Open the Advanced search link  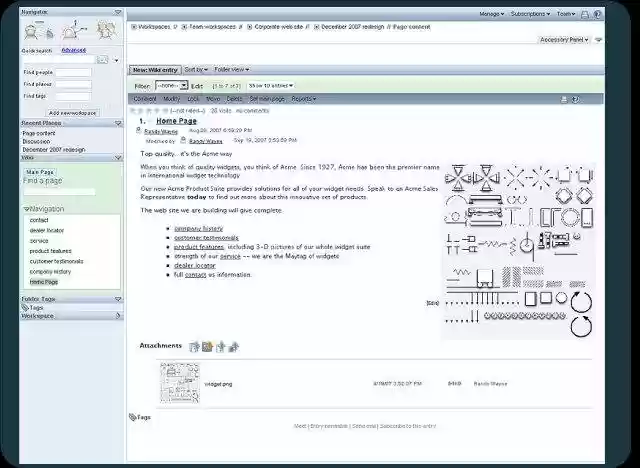(74, 50)
